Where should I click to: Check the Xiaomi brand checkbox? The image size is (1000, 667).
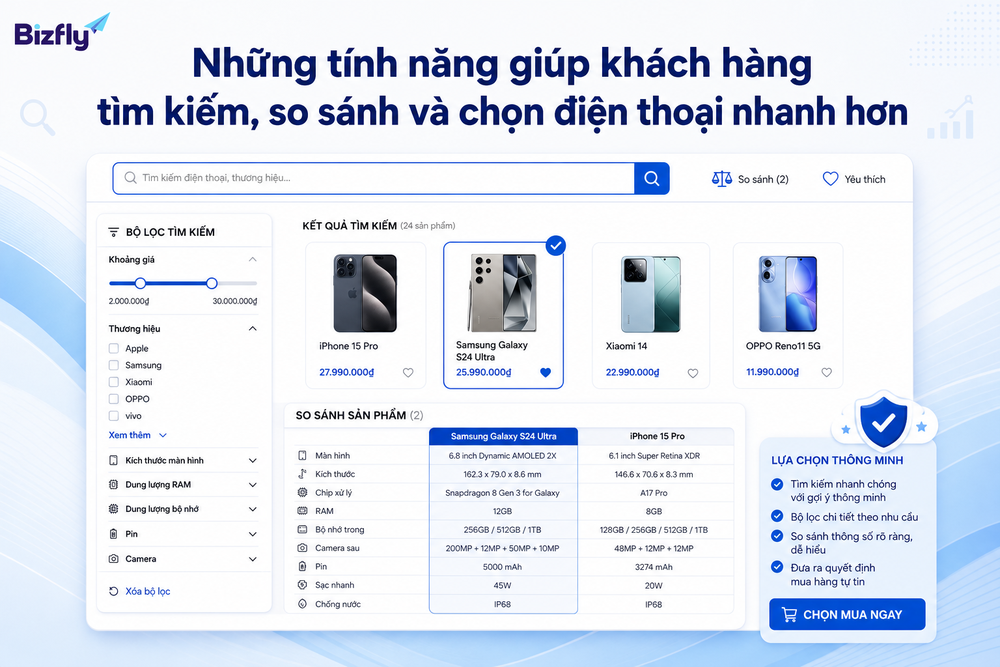pos(114,382)
